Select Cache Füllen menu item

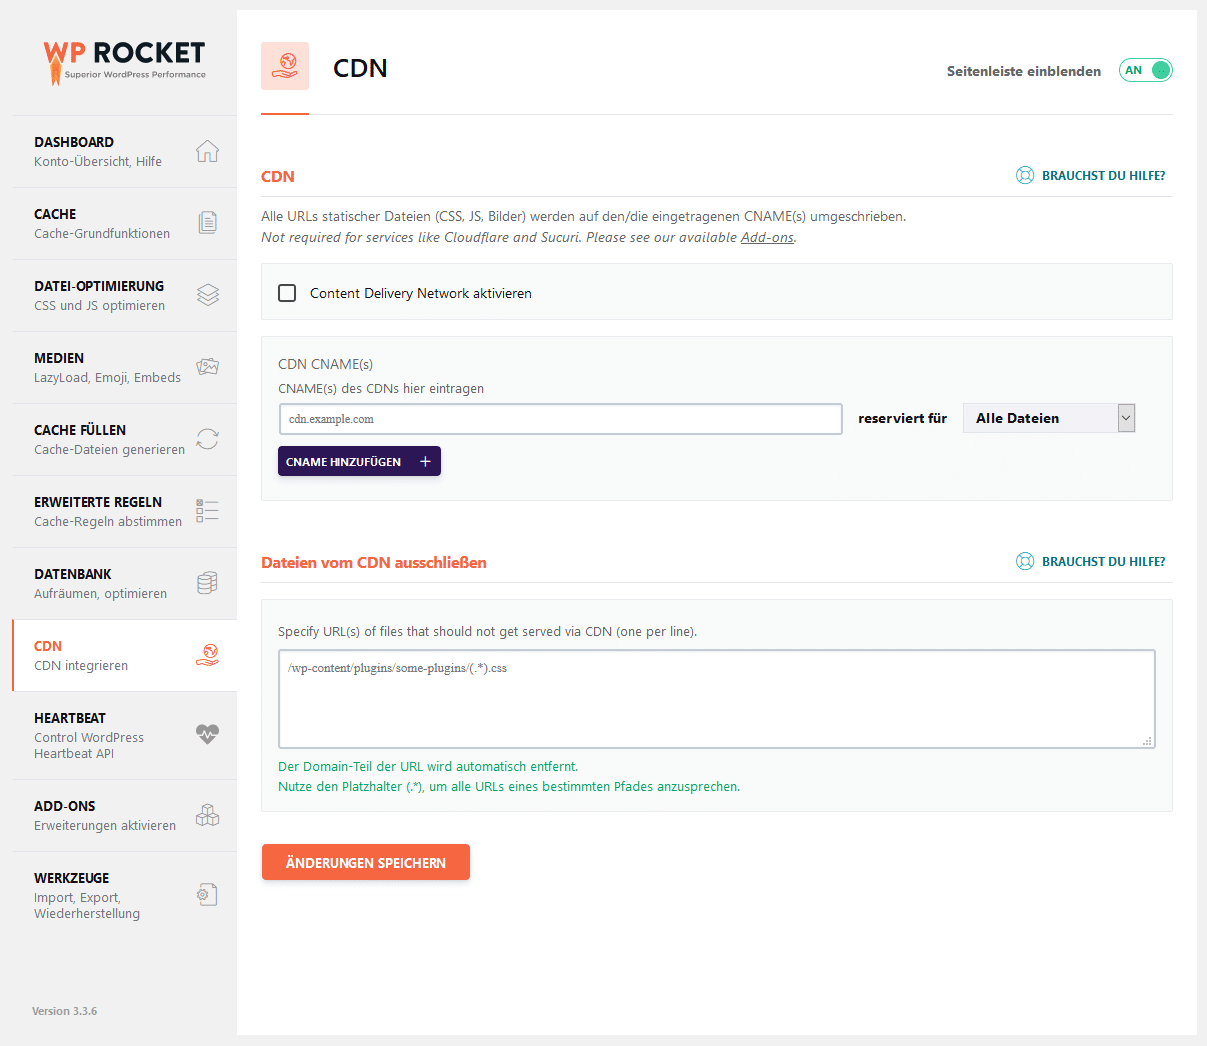tap(124, 439)
